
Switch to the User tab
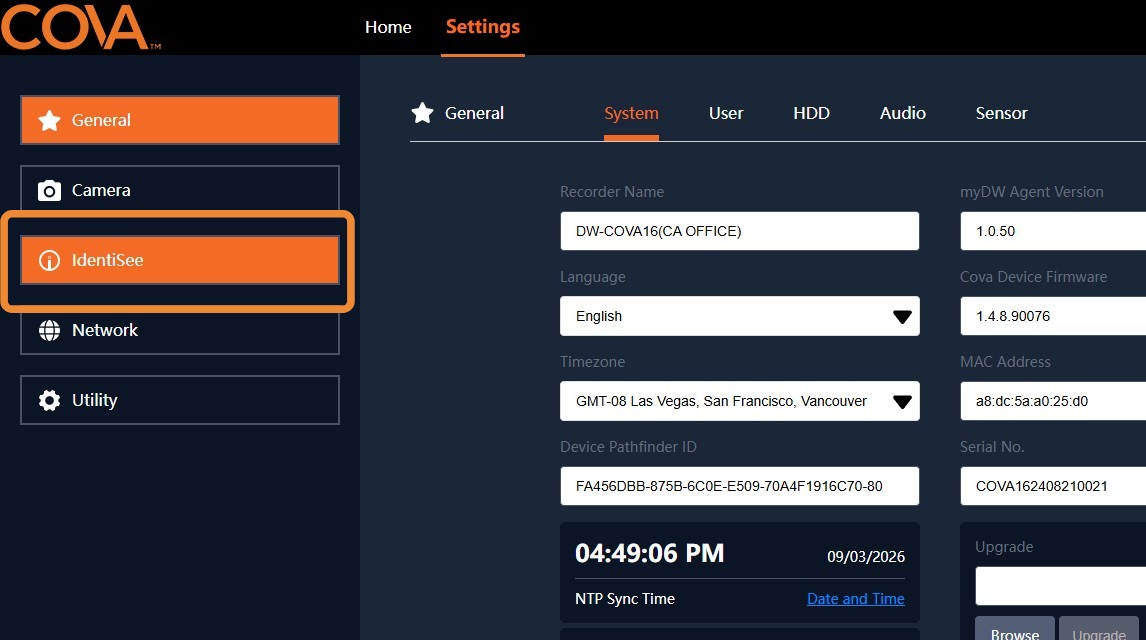[726, 113]
